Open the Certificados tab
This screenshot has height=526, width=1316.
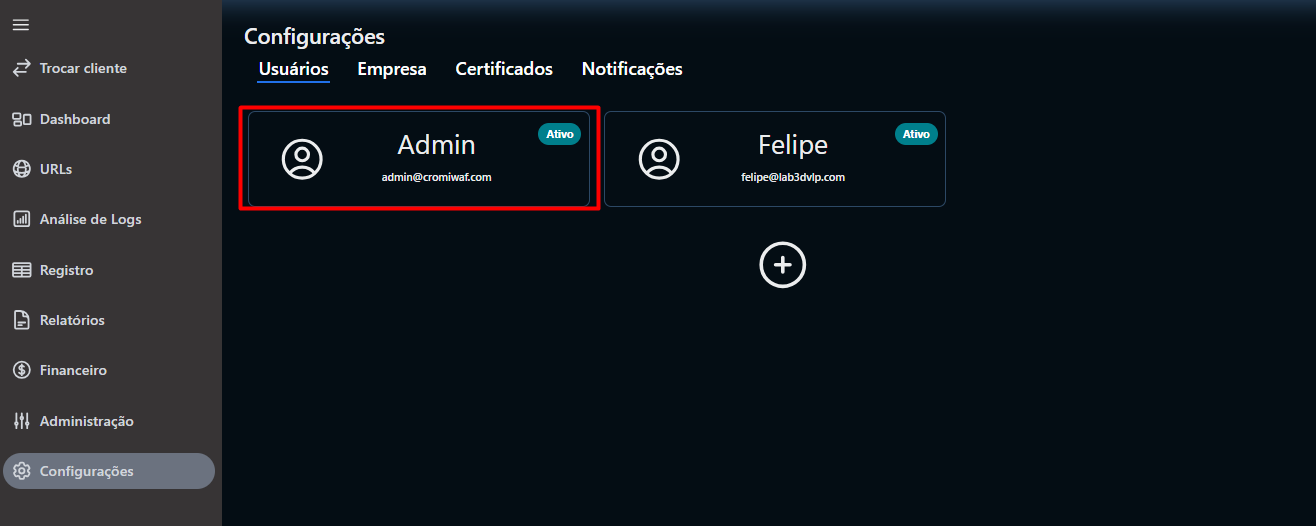pyautogui.click(x=504, y=69)
